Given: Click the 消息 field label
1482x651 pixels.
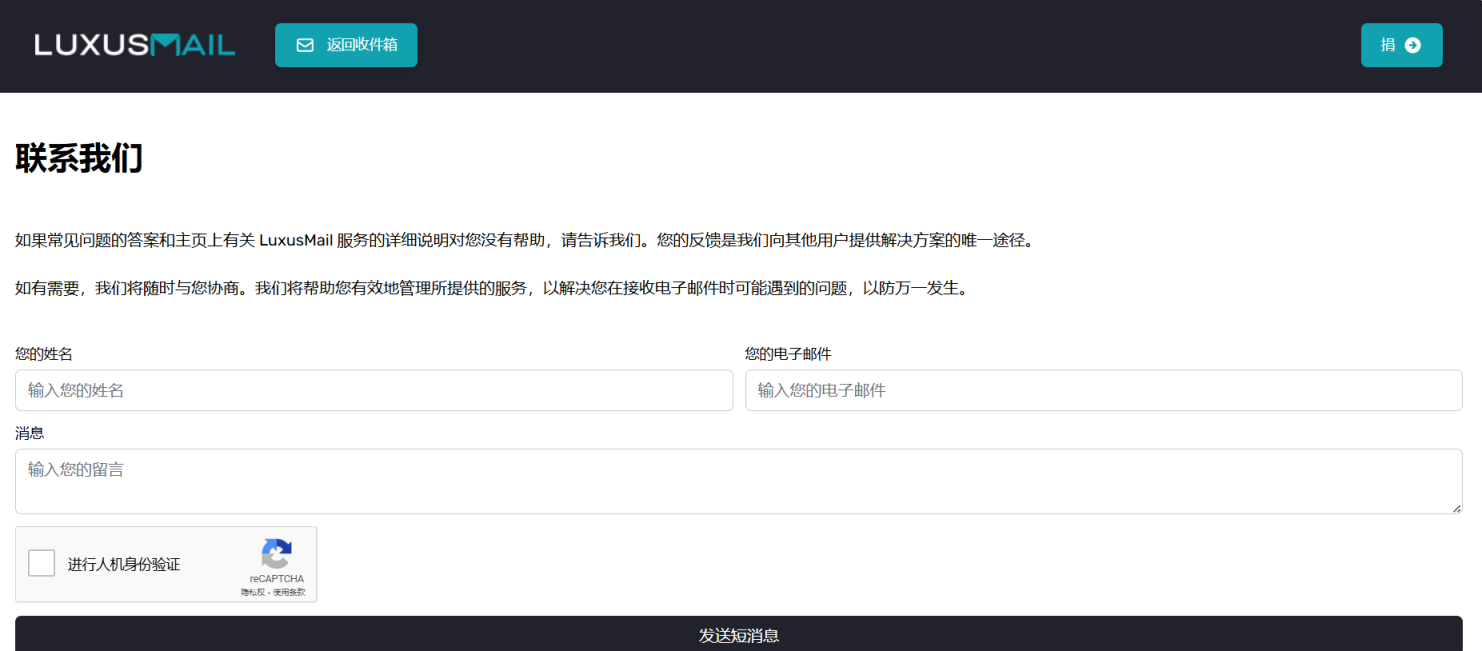Looking at the screenshot, I should [x=30, y=433].
